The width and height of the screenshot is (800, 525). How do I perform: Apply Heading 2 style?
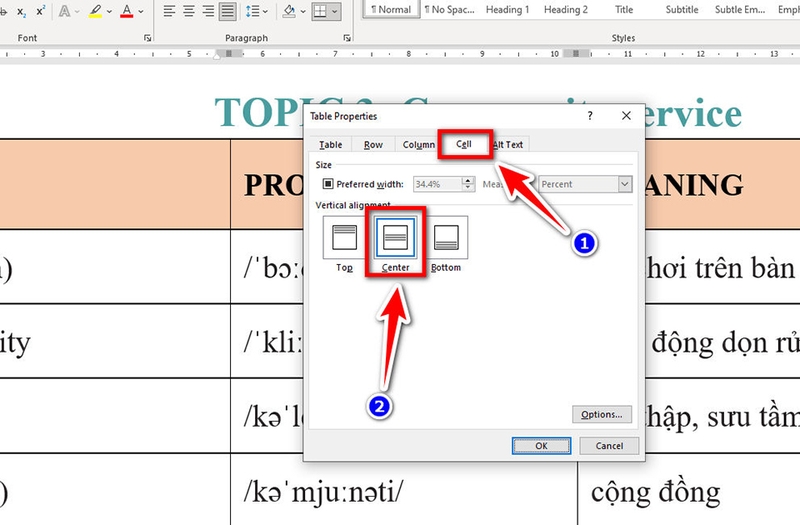(565, 9)
